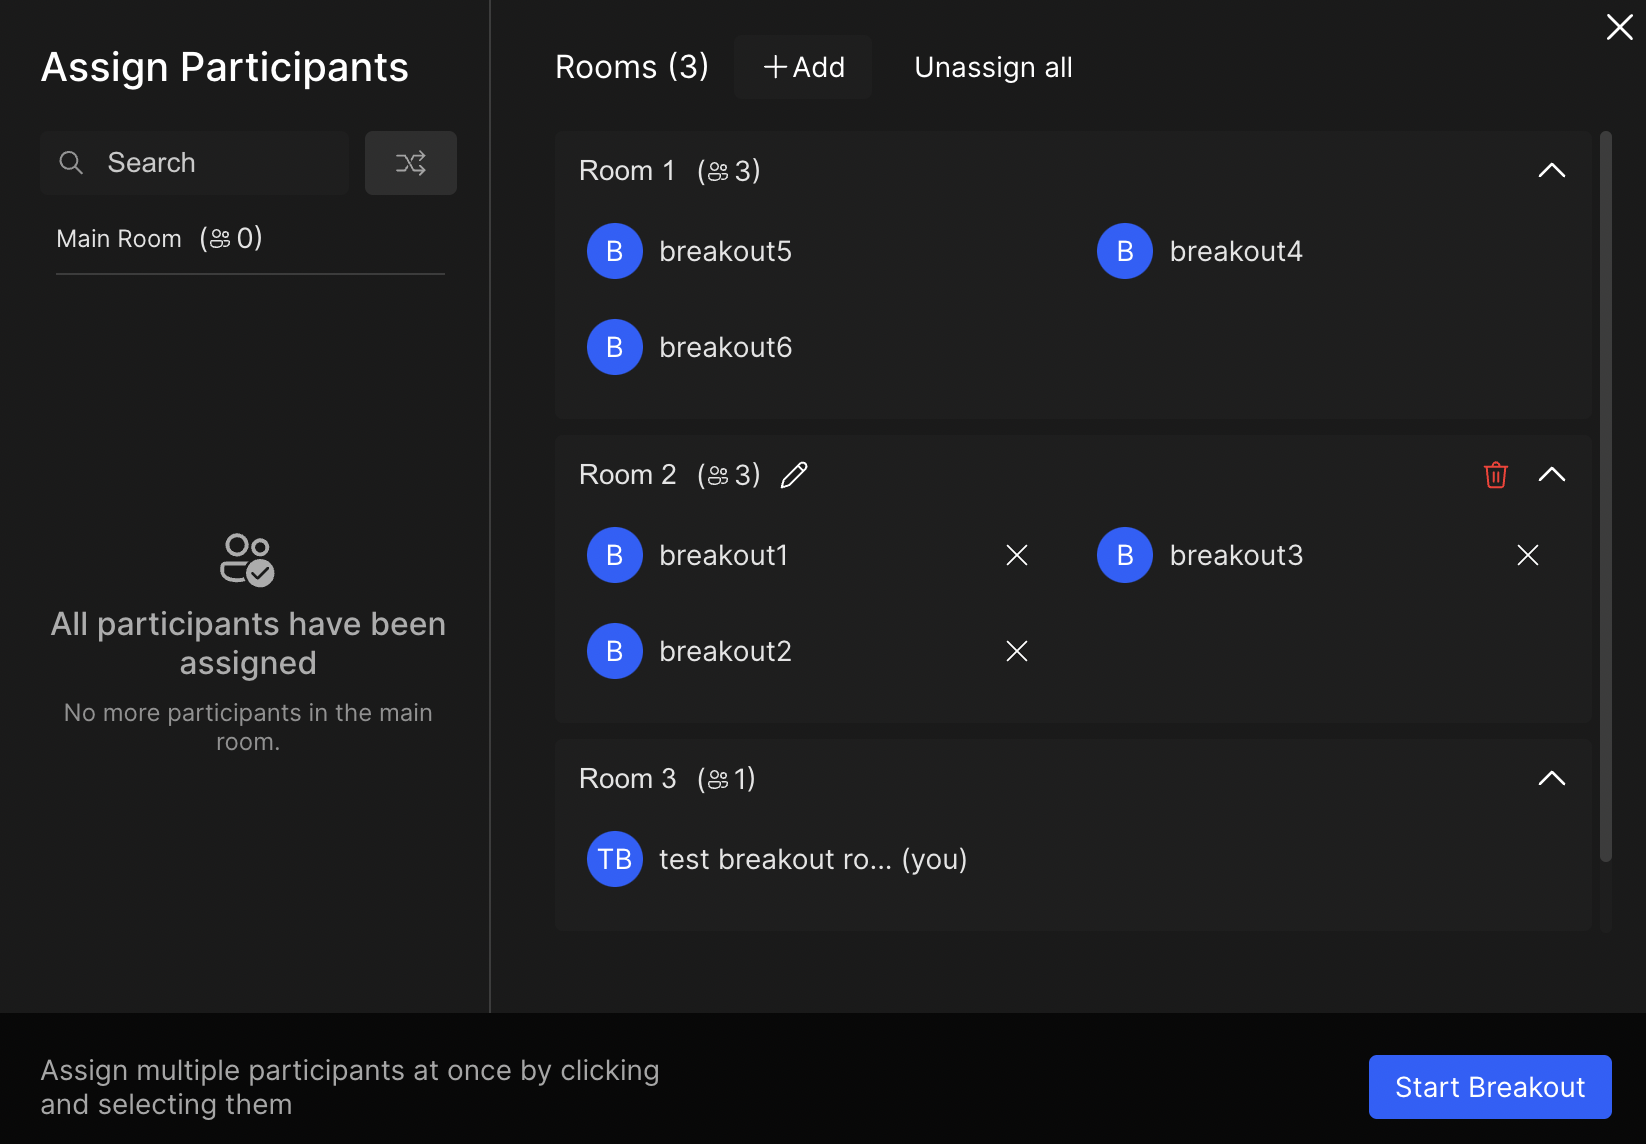Rename Room 2 using pencil icon
The image size is (1646, 1144).
pyautogui.click(x=794, y=475)
